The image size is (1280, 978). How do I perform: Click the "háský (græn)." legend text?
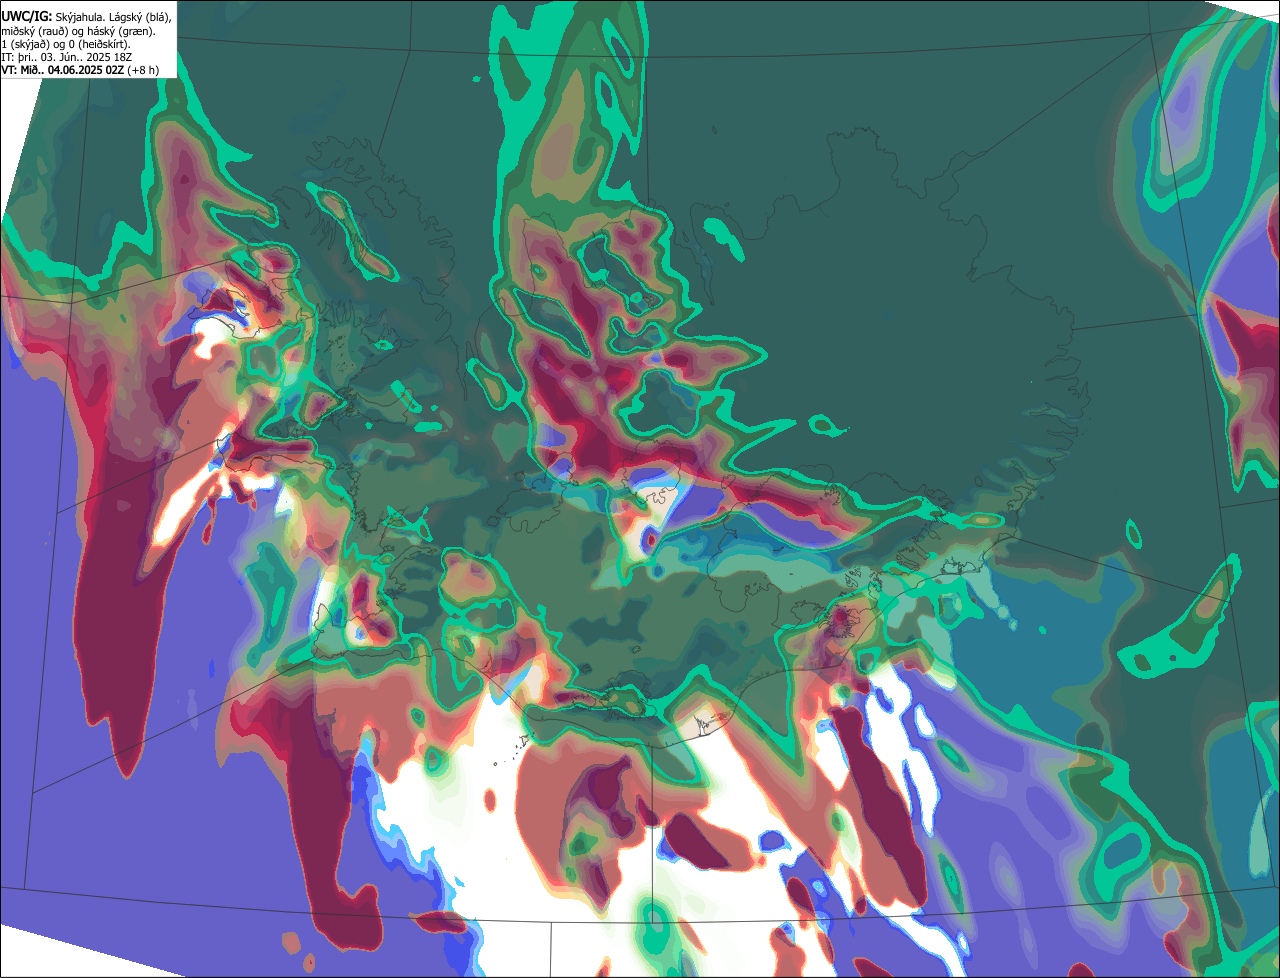coord(121,32)
